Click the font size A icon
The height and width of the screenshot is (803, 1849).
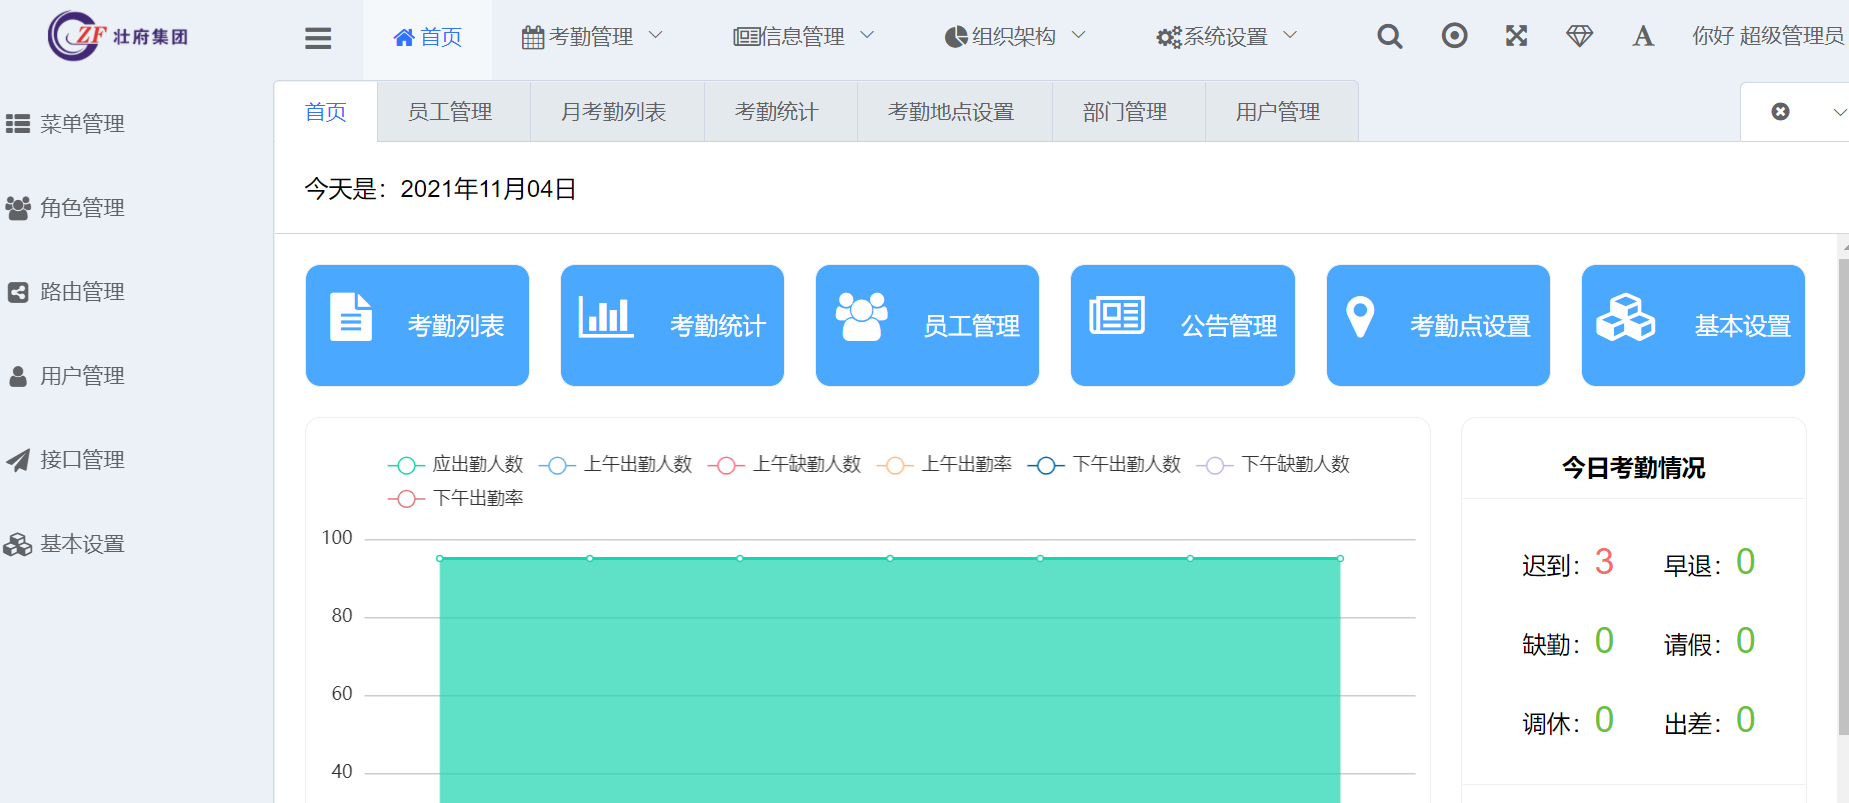click(1642, 37)
